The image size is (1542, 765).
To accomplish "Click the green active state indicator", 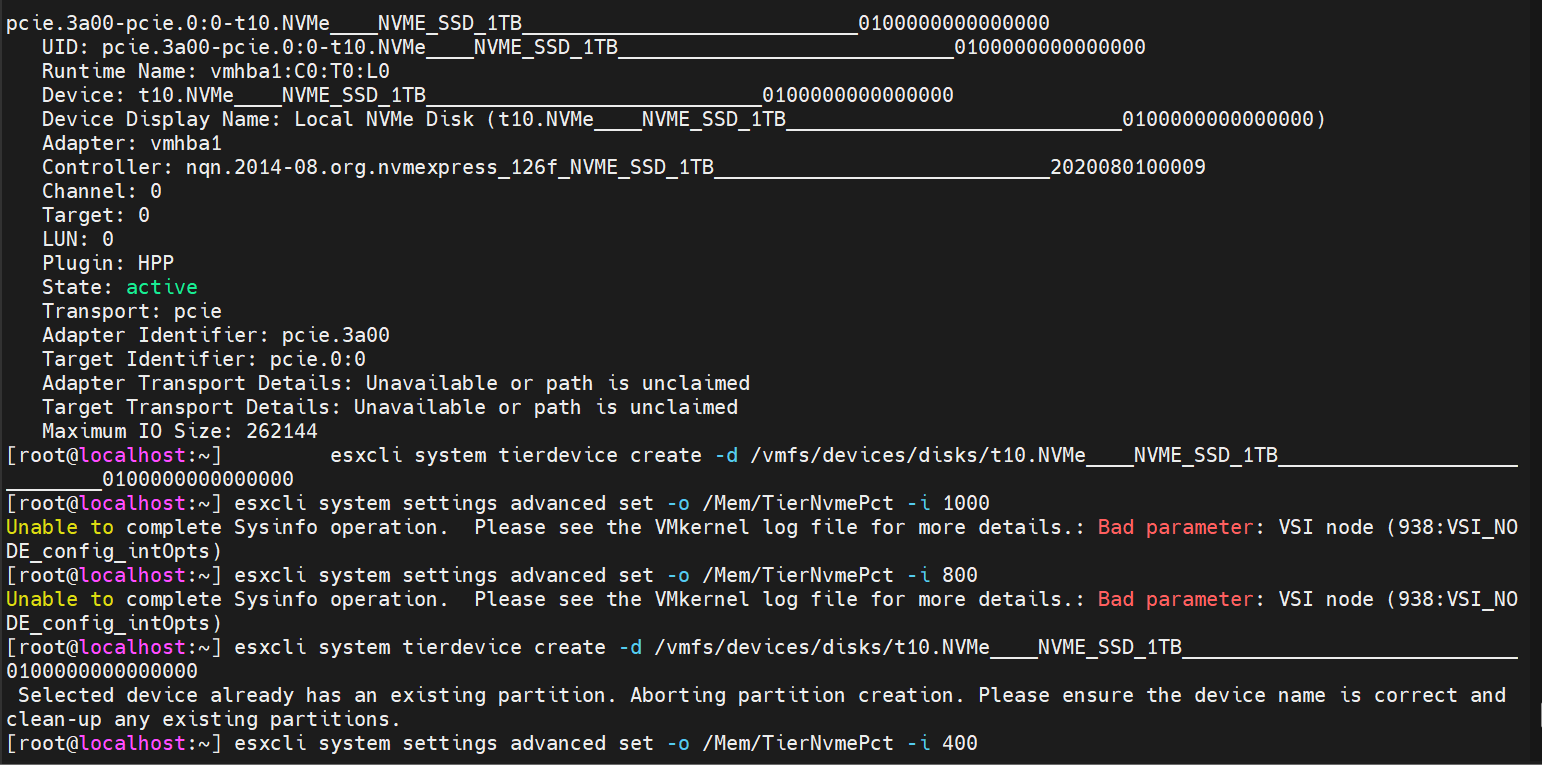I will tap(162, 287).
